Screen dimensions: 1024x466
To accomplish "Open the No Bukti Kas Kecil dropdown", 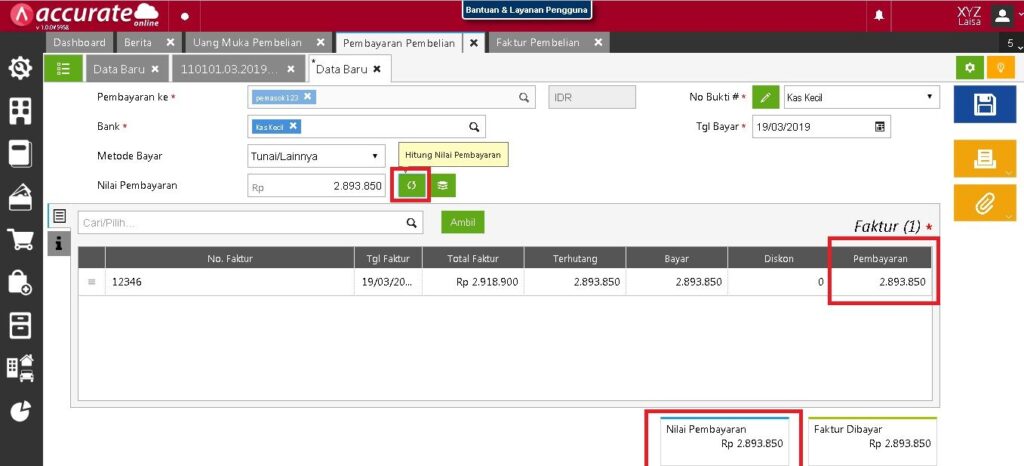I will 861,97.
